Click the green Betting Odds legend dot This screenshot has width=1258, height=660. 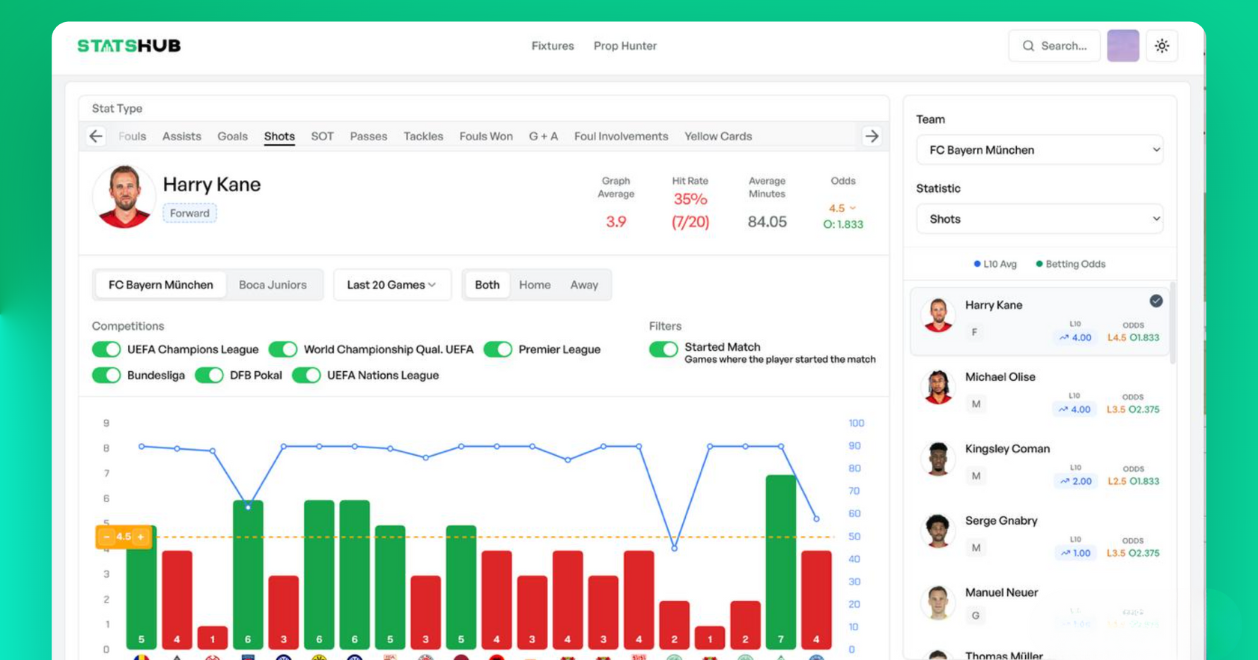tap(1039, 264)
